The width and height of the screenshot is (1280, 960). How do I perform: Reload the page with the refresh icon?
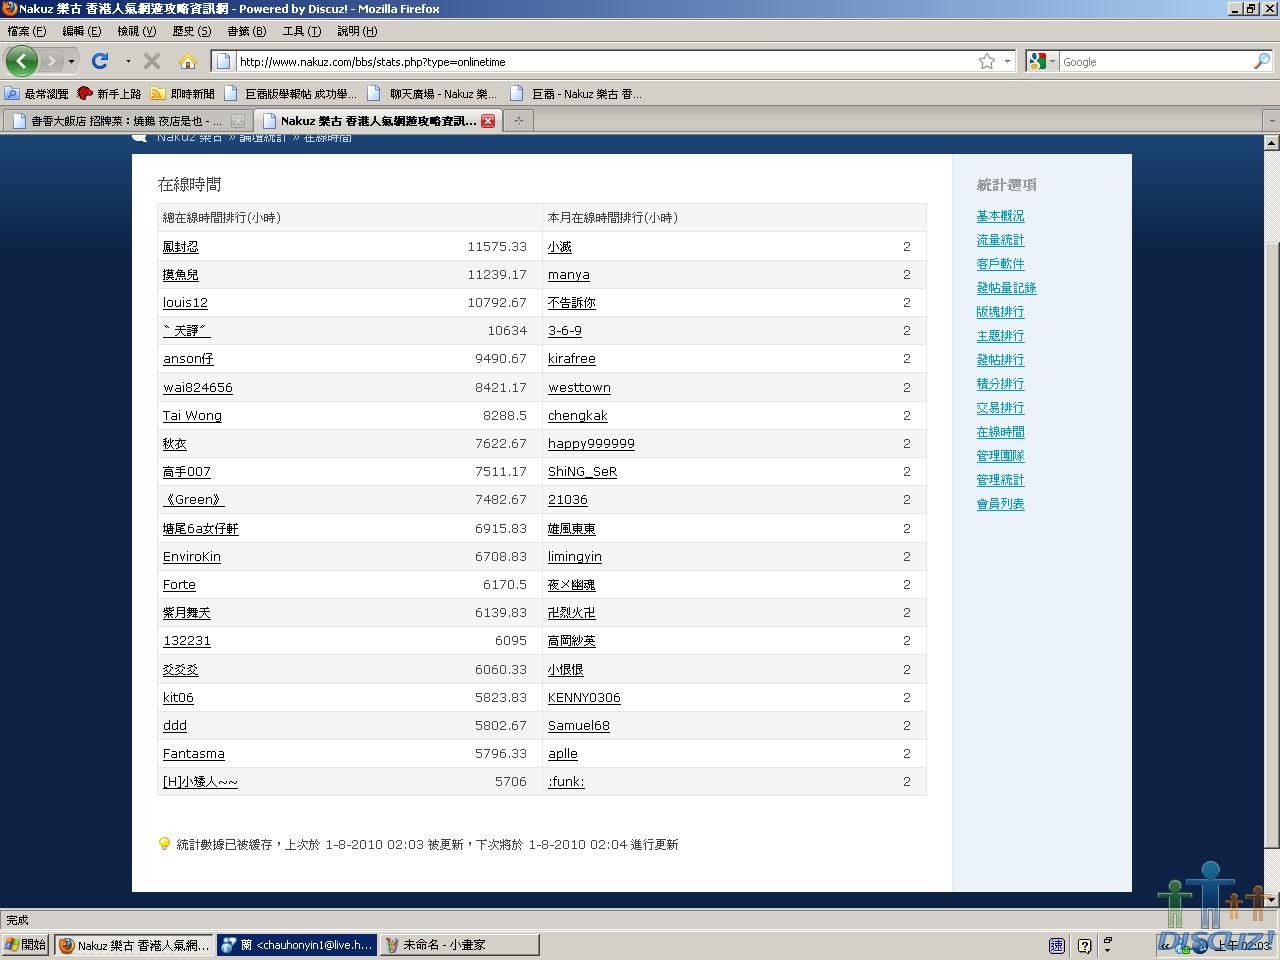100,61
